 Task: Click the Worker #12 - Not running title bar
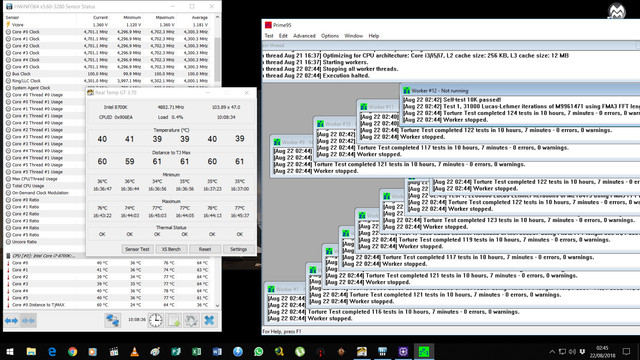(520, 91)
